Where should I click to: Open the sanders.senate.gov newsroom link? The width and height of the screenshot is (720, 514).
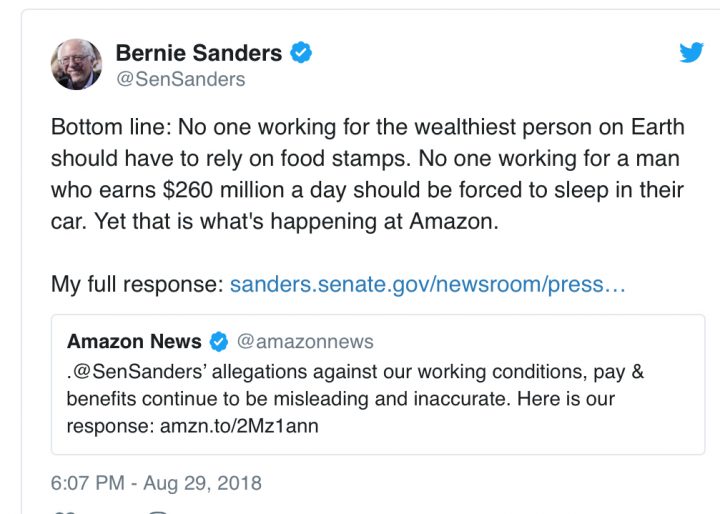(427, 284)
